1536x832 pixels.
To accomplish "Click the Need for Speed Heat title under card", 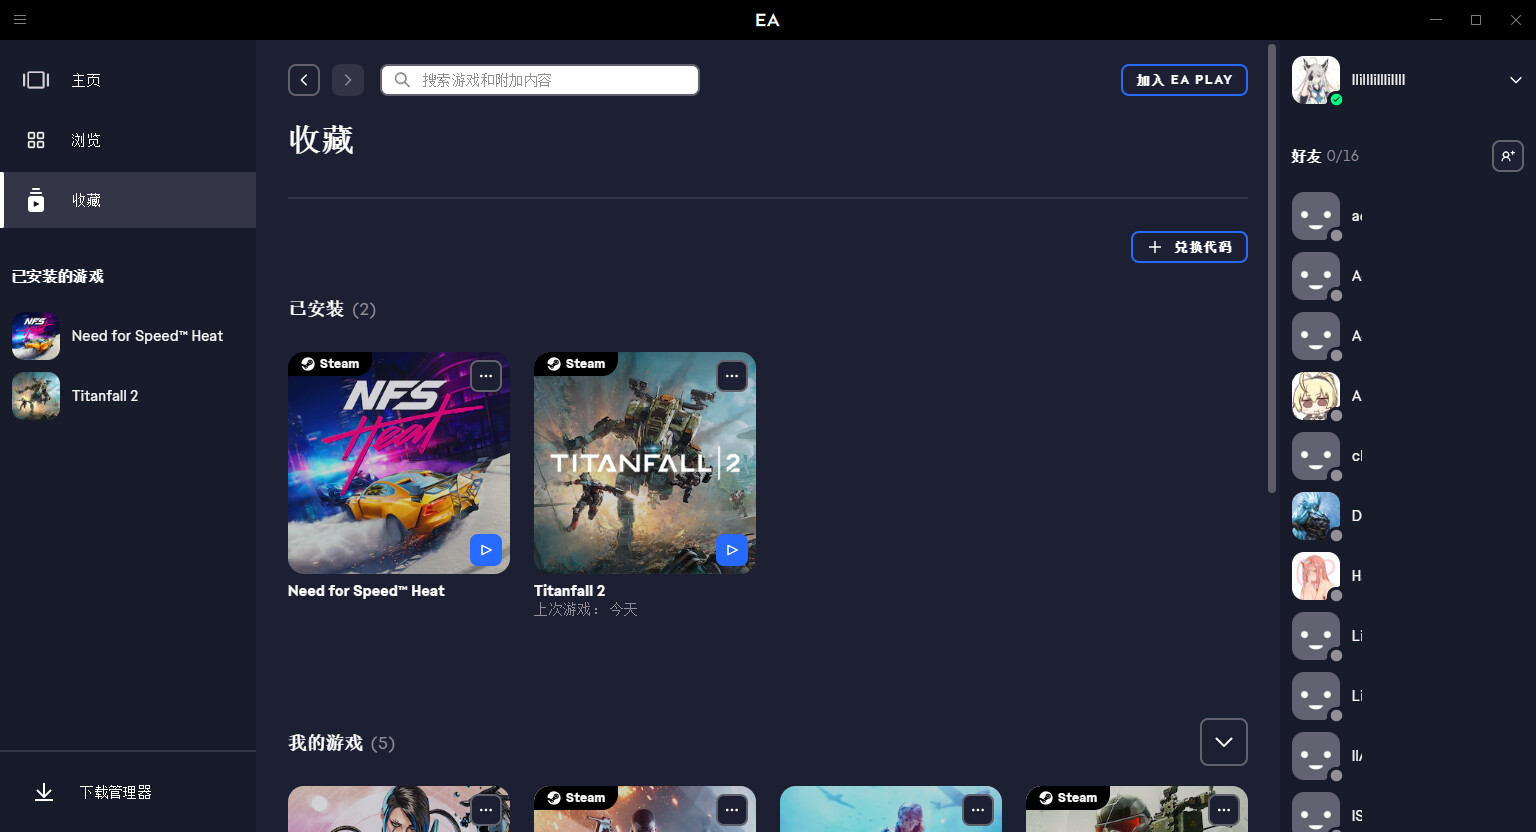I will click(x=366, y=591).
